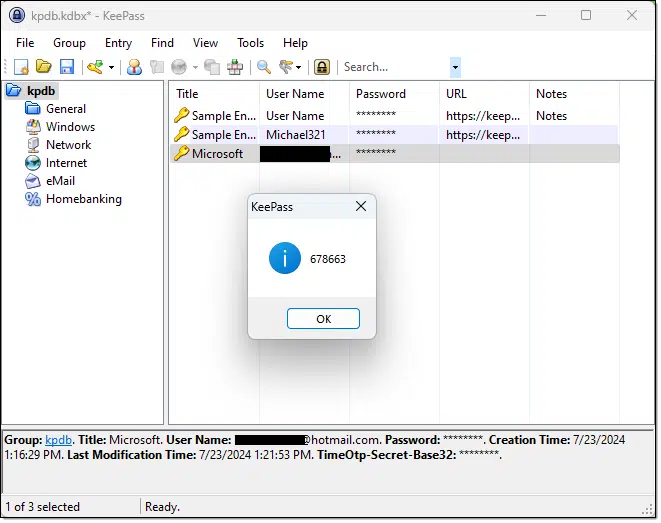This screenshot has height=523, width=661.
Task: Select the Network group
Action: click(68, 145)
